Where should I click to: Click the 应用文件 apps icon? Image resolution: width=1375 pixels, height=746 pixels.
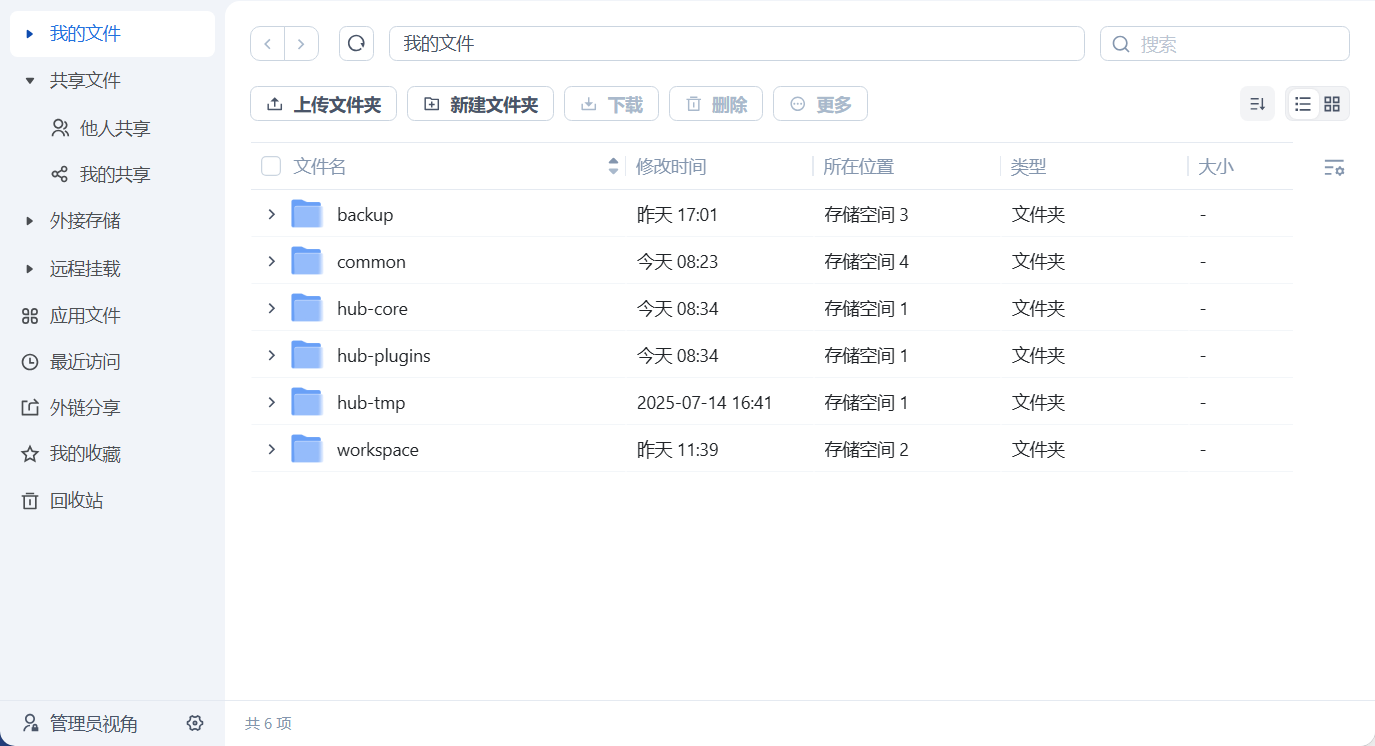point(30,316)
